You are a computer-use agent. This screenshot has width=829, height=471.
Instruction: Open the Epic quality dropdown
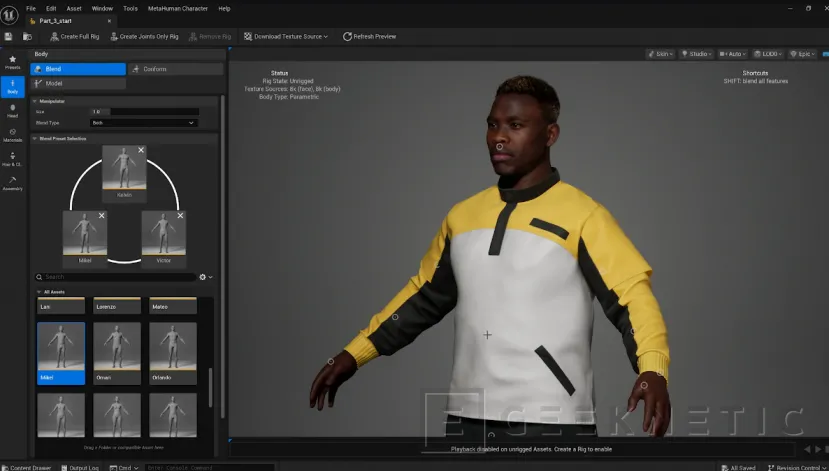803,54
